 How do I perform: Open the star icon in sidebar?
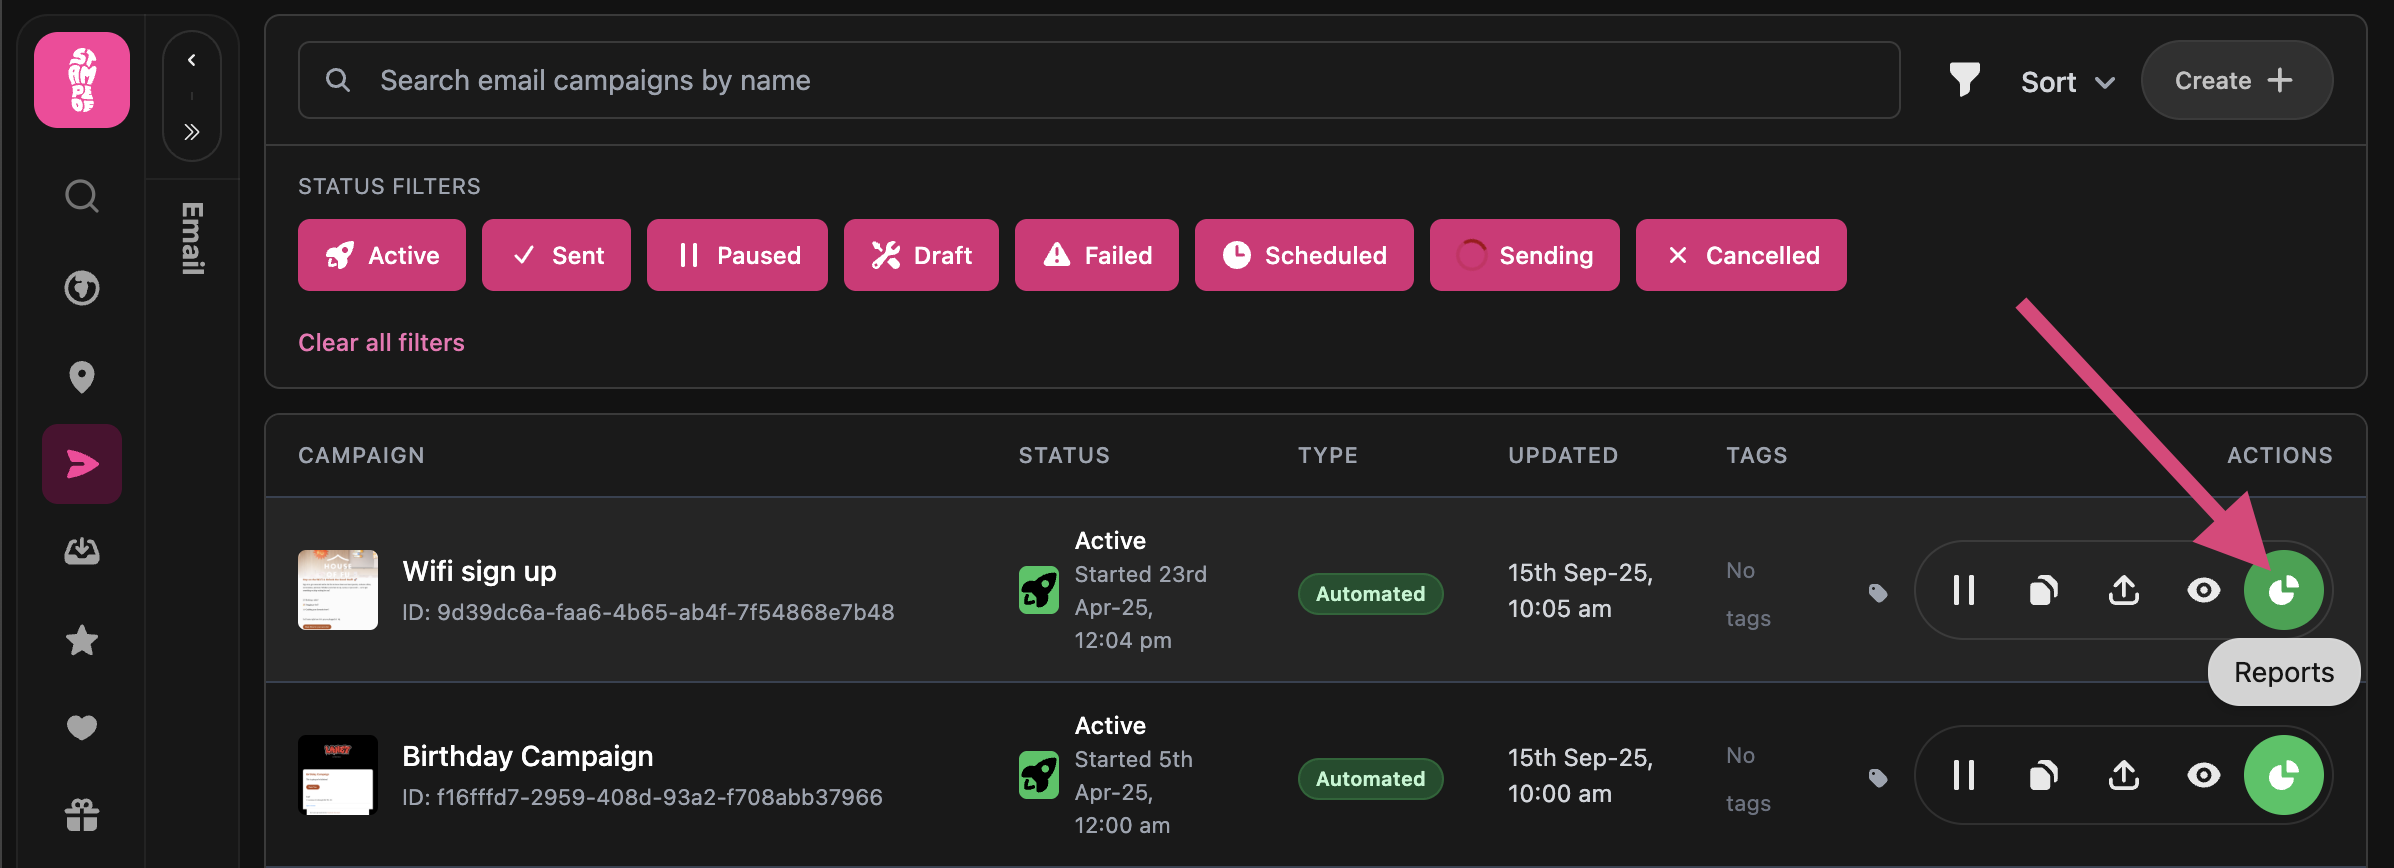(x=82, y=640)
